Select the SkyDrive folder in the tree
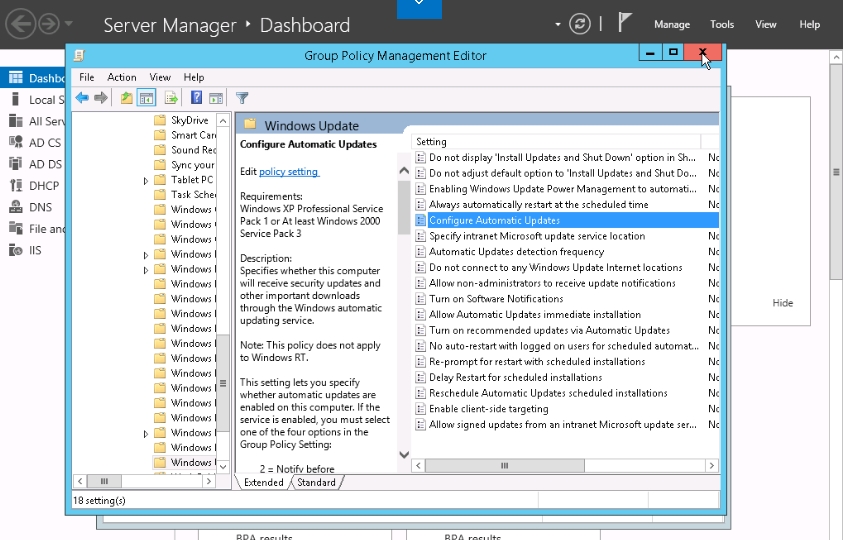Image resolution: width=848 pixels, height=540 pixels. (x=189, y=120)
